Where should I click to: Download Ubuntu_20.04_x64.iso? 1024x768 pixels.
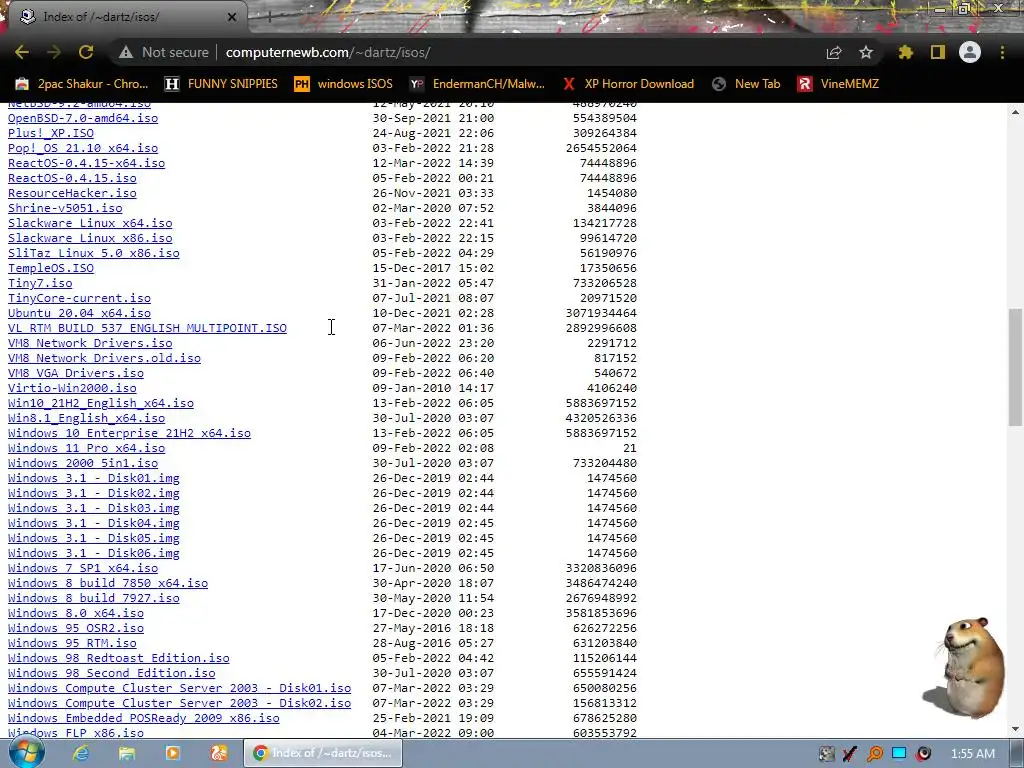pos(79,313)
